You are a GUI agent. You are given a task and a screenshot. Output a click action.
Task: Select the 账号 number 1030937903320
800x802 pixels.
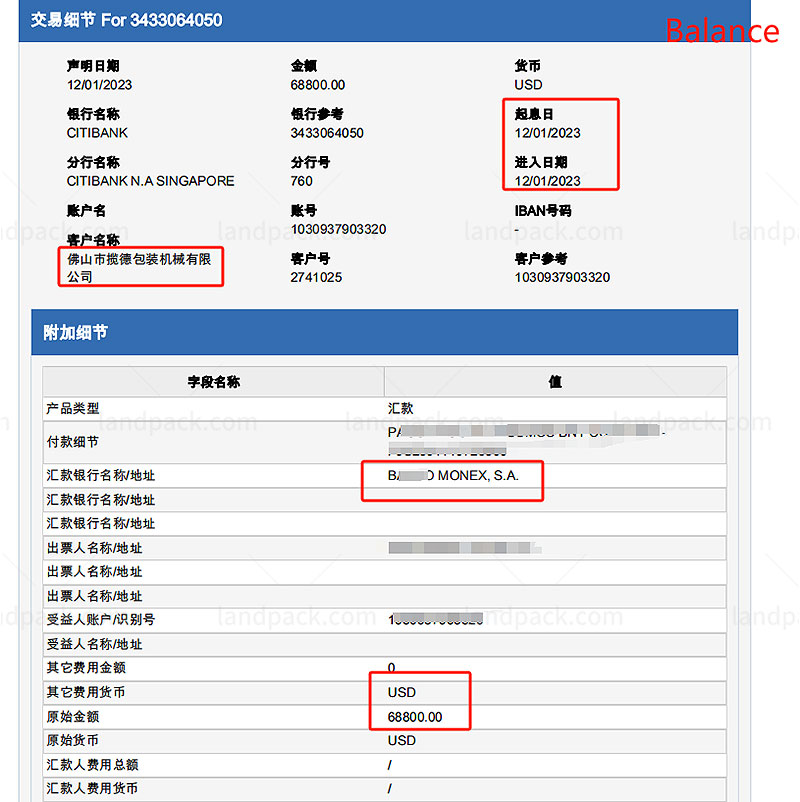tap(338, 229)
